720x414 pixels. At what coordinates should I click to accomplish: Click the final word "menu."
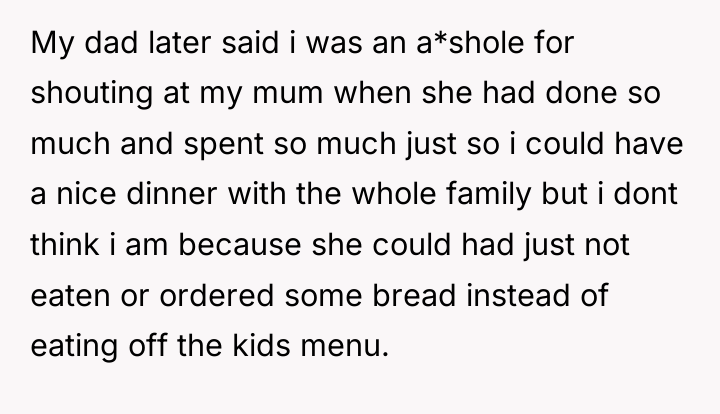[345, 346]
